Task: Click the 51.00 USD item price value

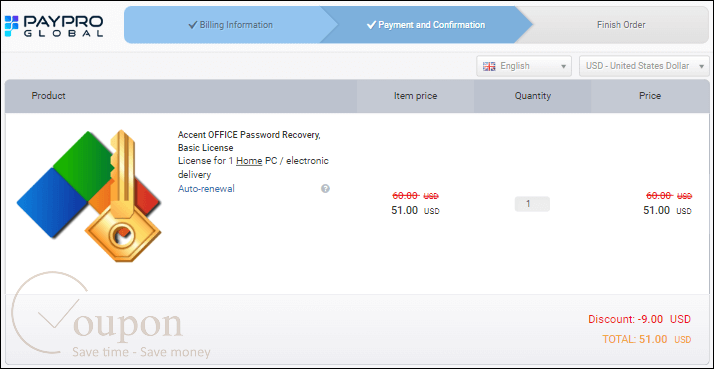Action: click(415, 211)
